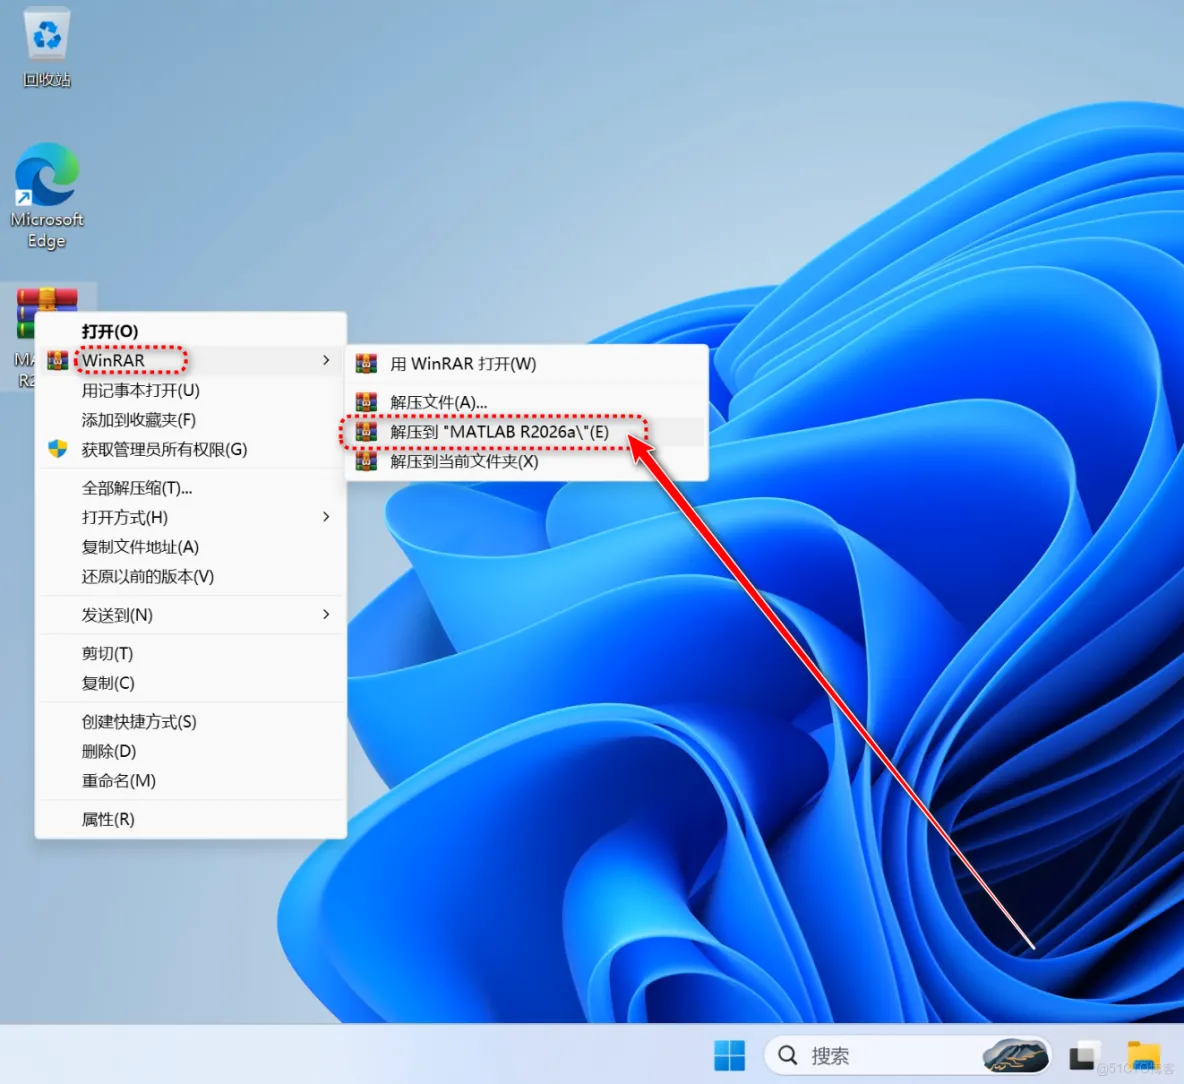
Task: Select 获取管理员所有权限(G)
Action: (x=191, y=449)
